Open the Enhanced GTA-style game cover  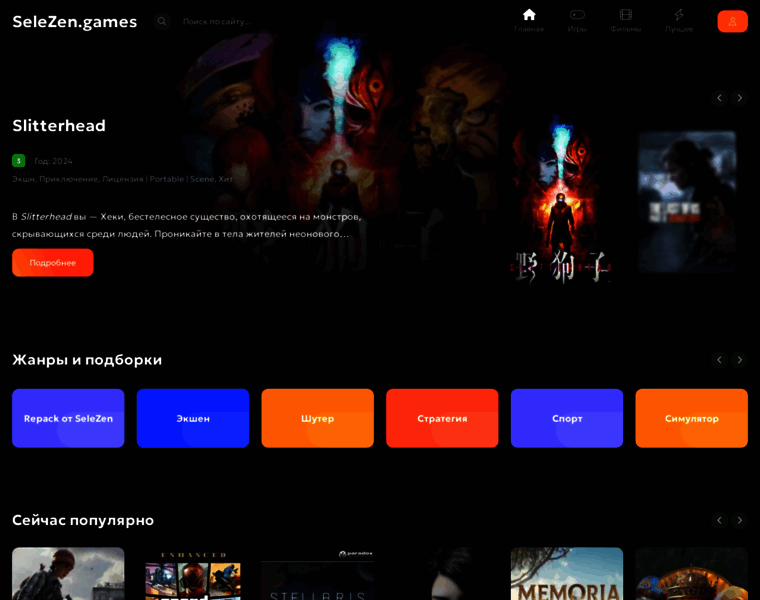pyautogui.click(x=193, y=574)
